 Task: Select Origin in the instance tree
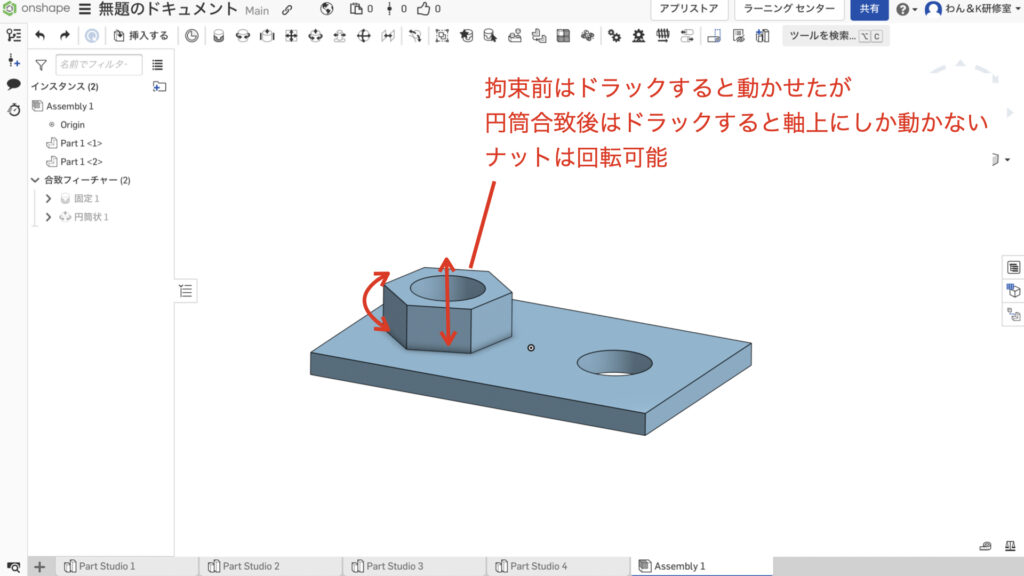72,124
